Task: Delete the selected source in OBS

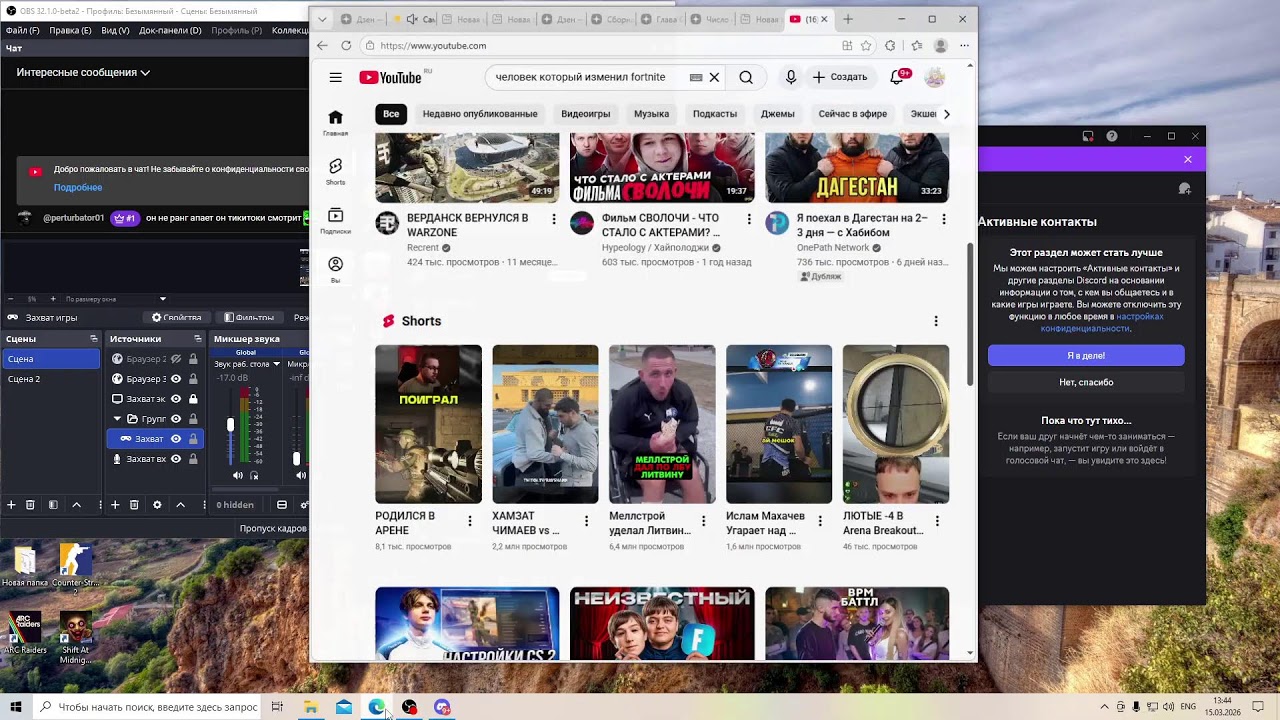Action: [x=134, y=505]
